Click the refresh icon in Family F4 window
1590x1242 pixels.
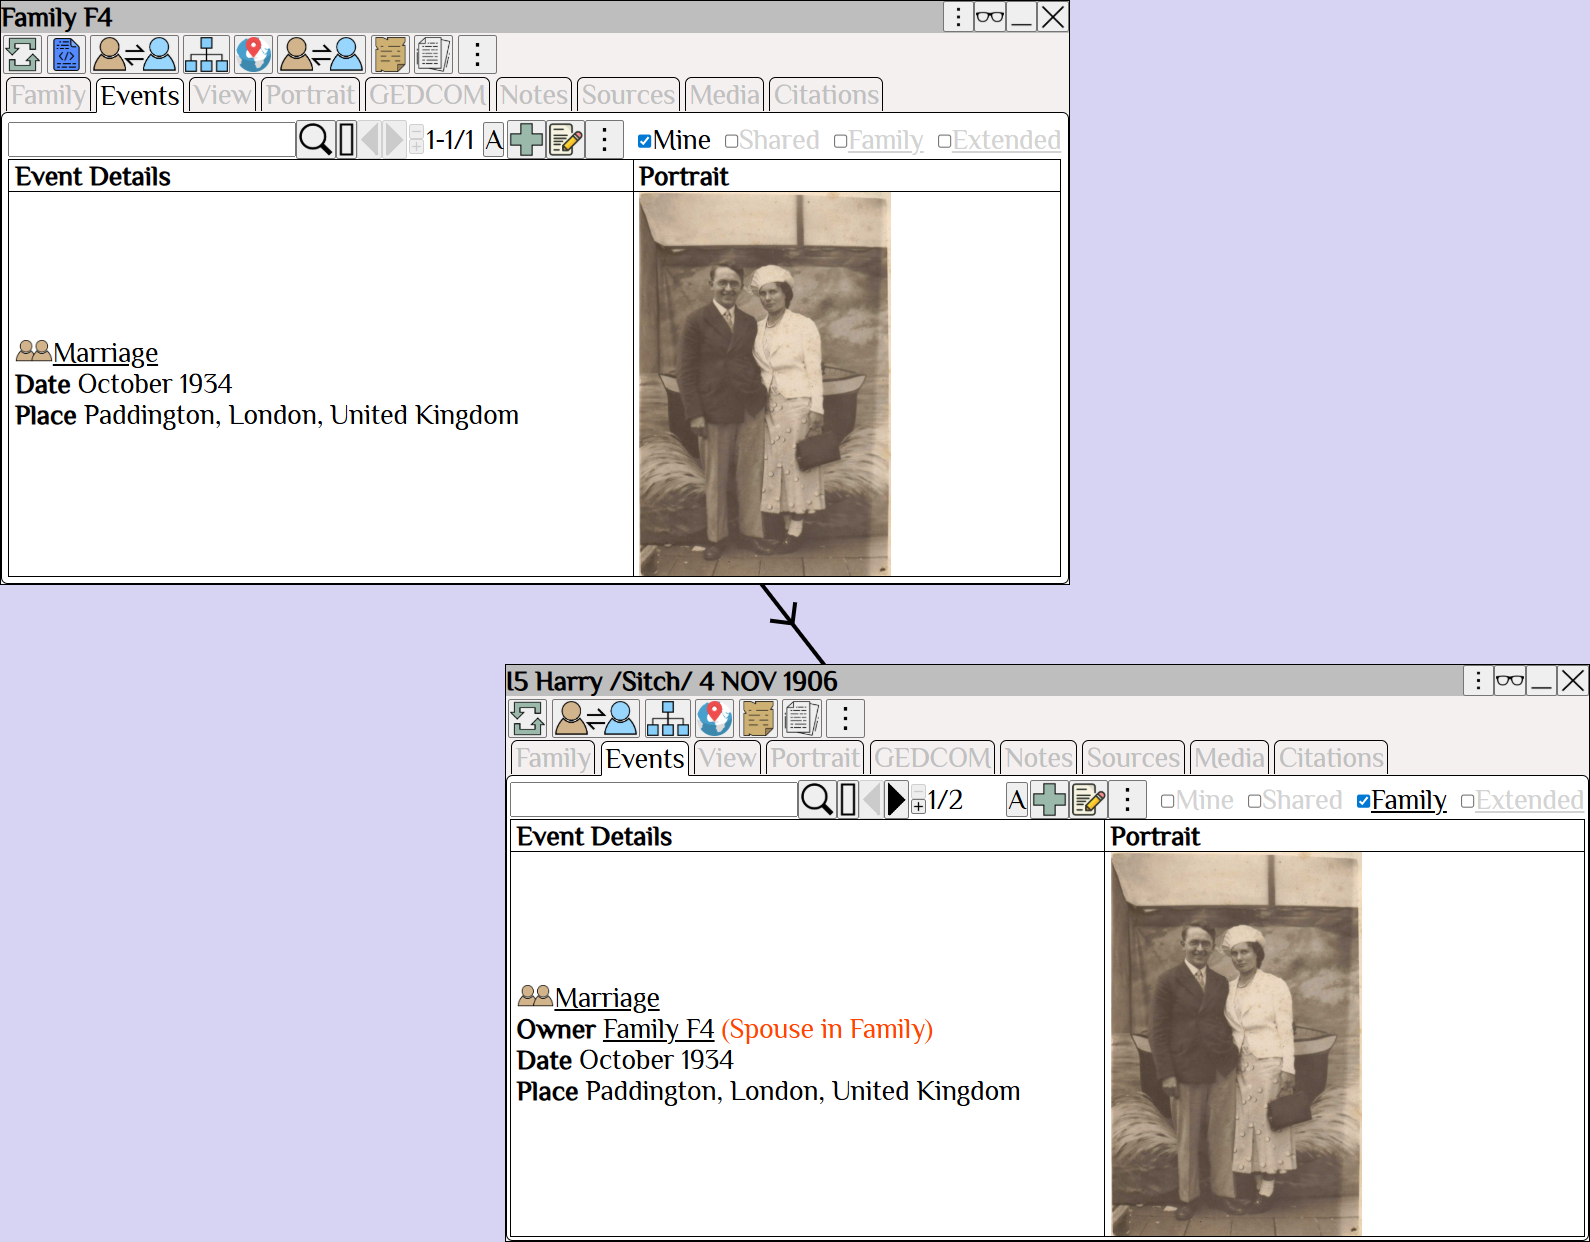pyautogui.click(x=22, y=55)
